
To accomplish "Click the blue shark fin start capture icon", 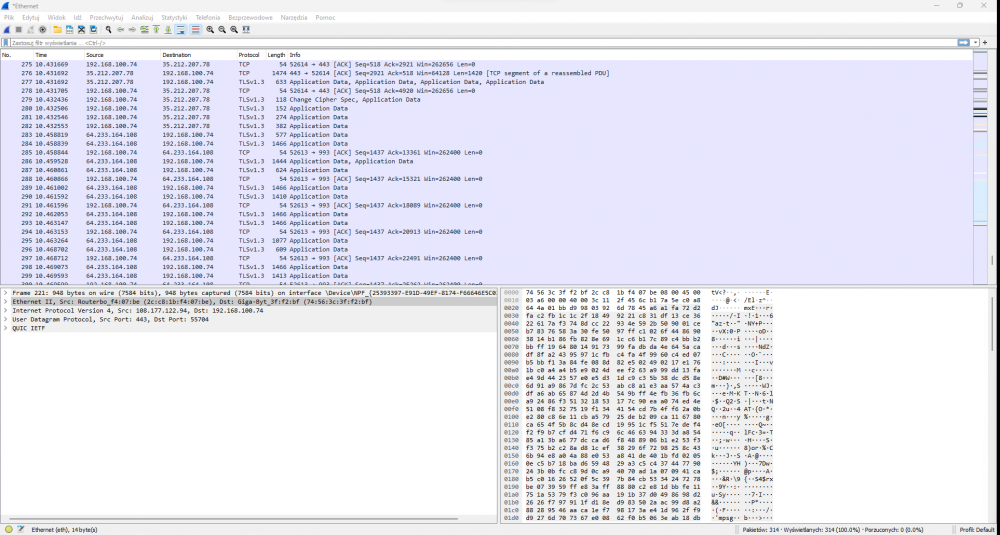I will (7, 30).
